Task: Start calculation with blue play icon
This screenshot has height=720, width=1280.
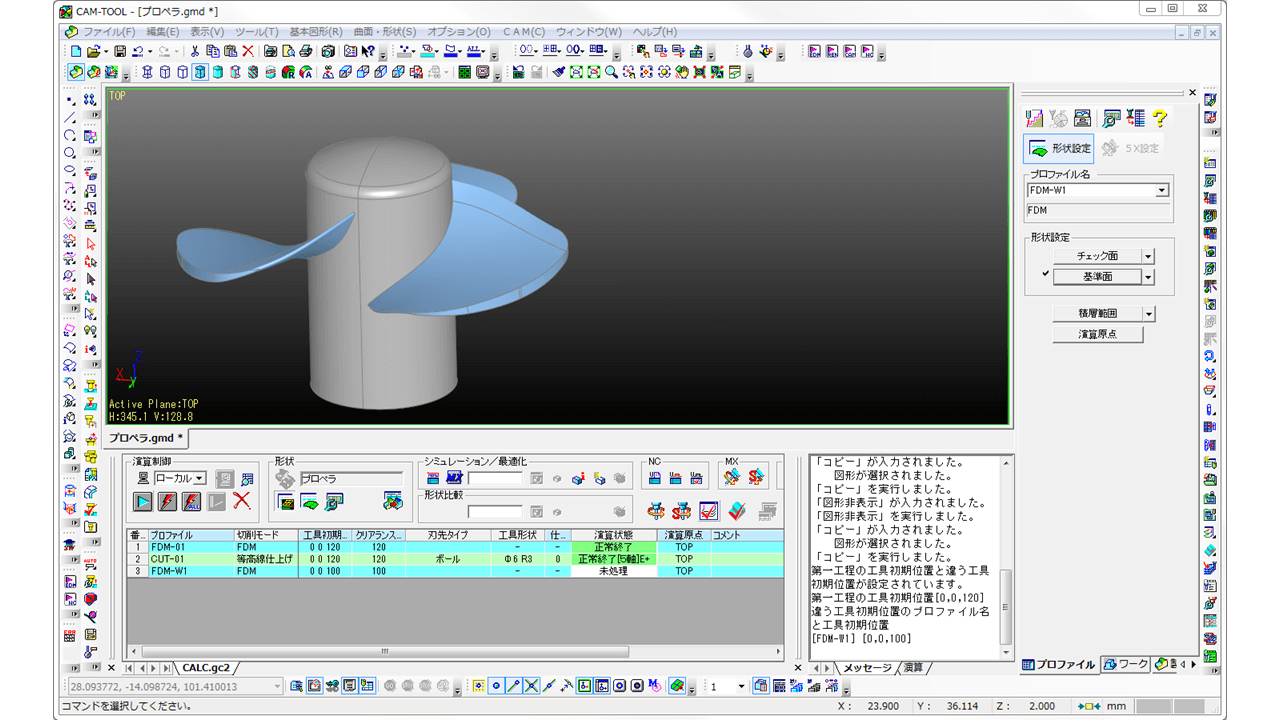Action: pos(143,501)
